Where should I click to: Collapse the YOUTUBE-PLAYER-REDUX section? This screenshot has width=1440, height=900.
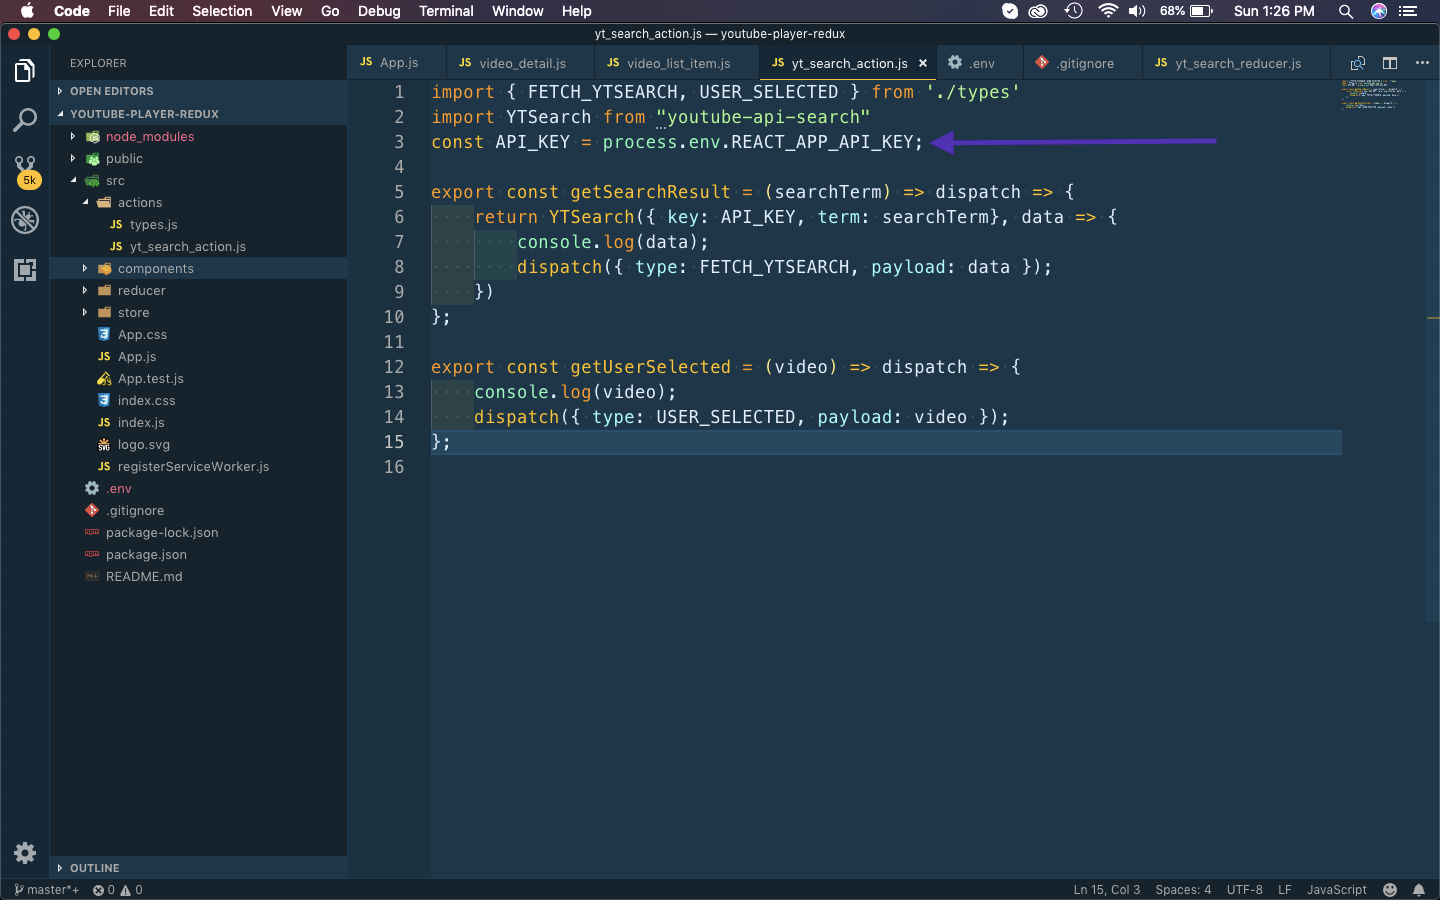point(198,114)
